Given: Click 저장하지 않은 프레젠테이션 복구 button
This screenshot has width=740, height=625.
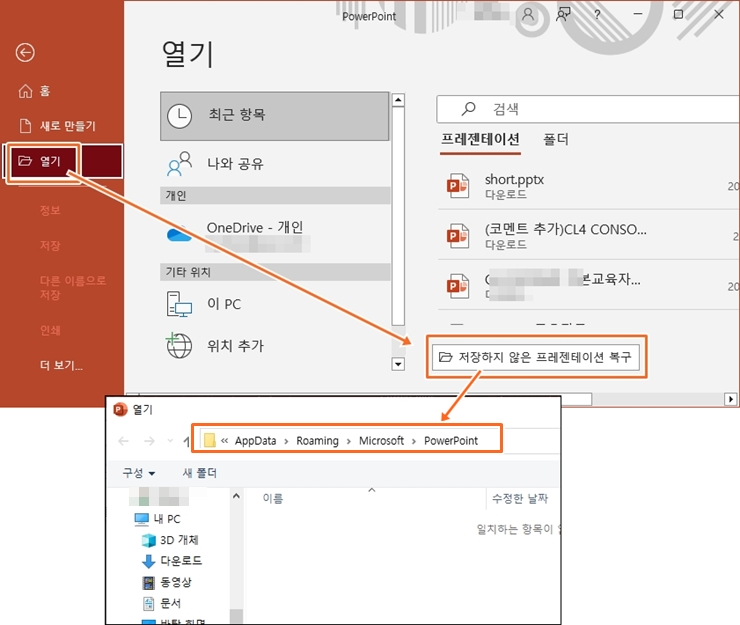Looking at the screenshot, I should [536, 357].
